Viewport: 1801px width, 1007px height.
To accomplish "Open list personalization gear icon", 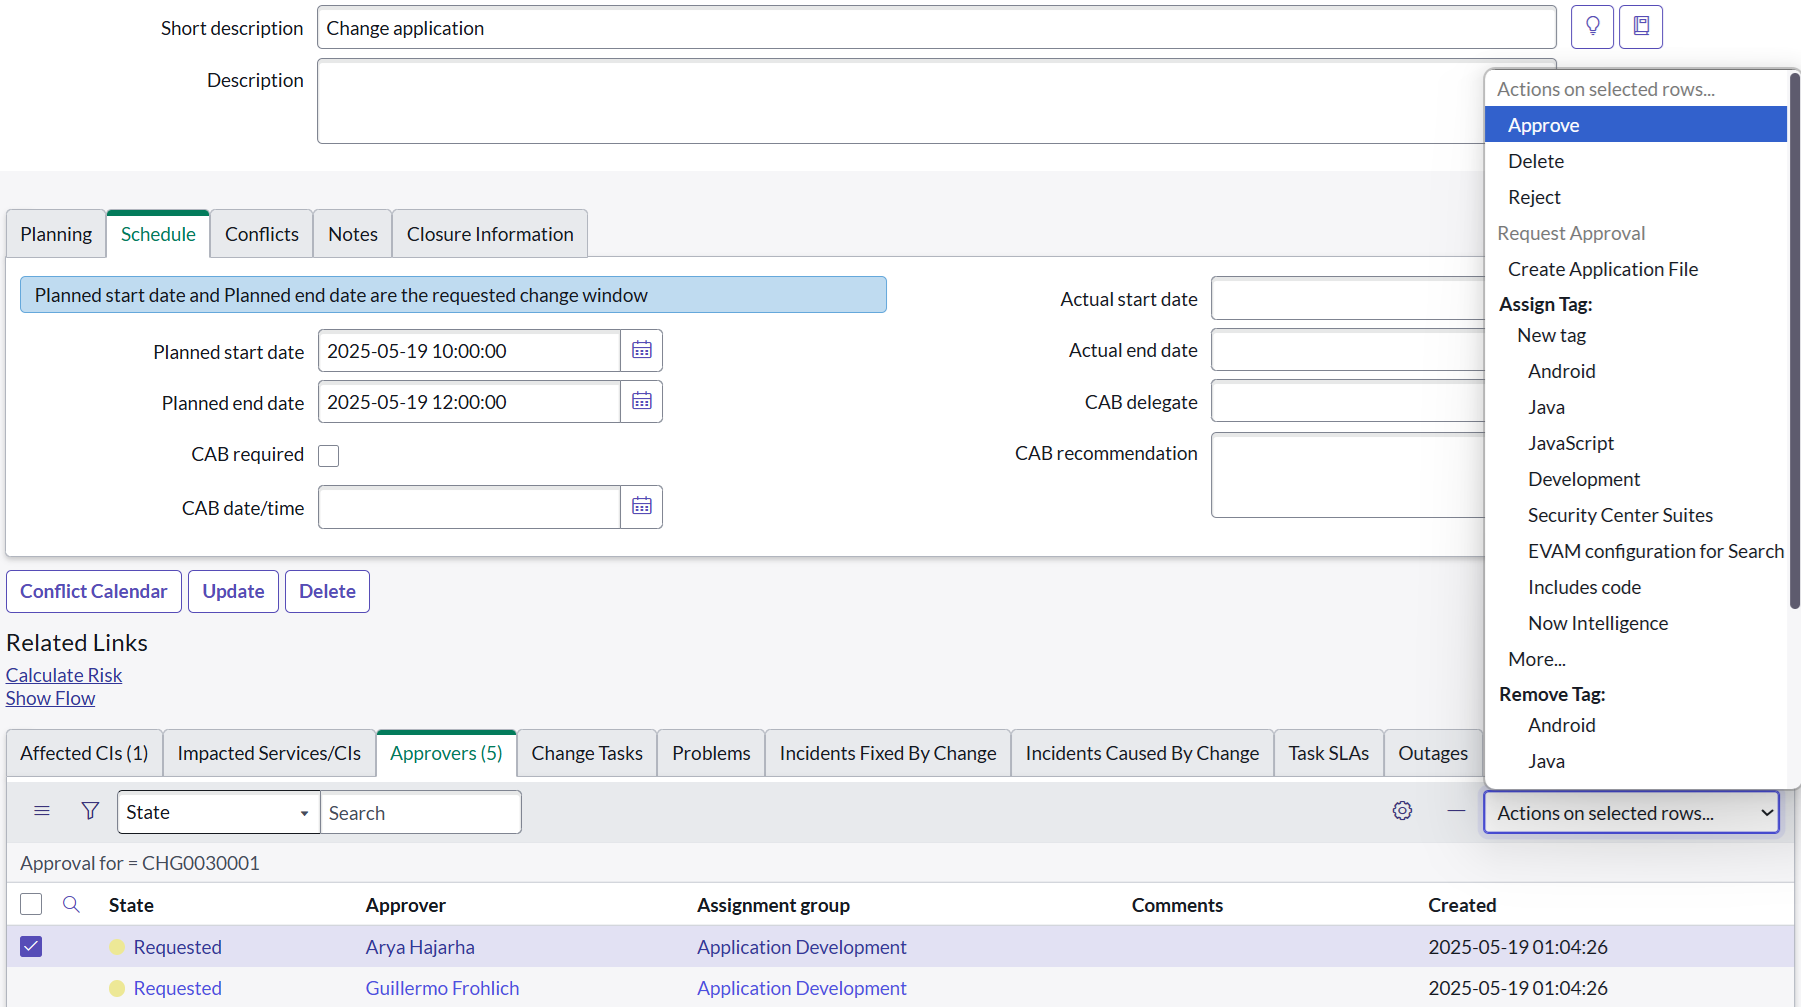I will [x=1402, y=811].
